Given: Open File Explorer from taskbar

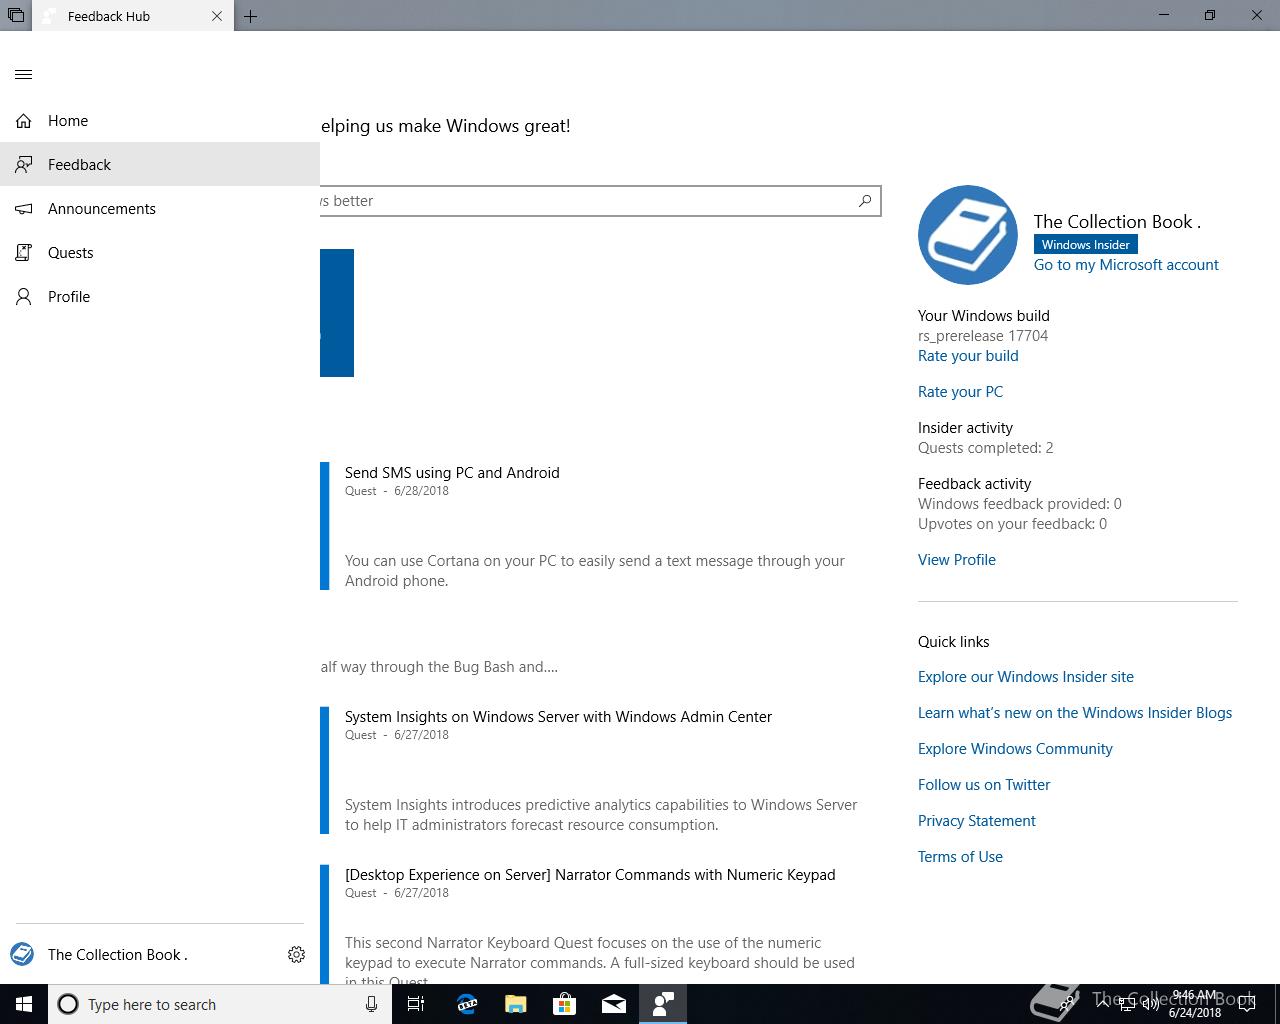Looking at the screenshot, I should 515,1004.
